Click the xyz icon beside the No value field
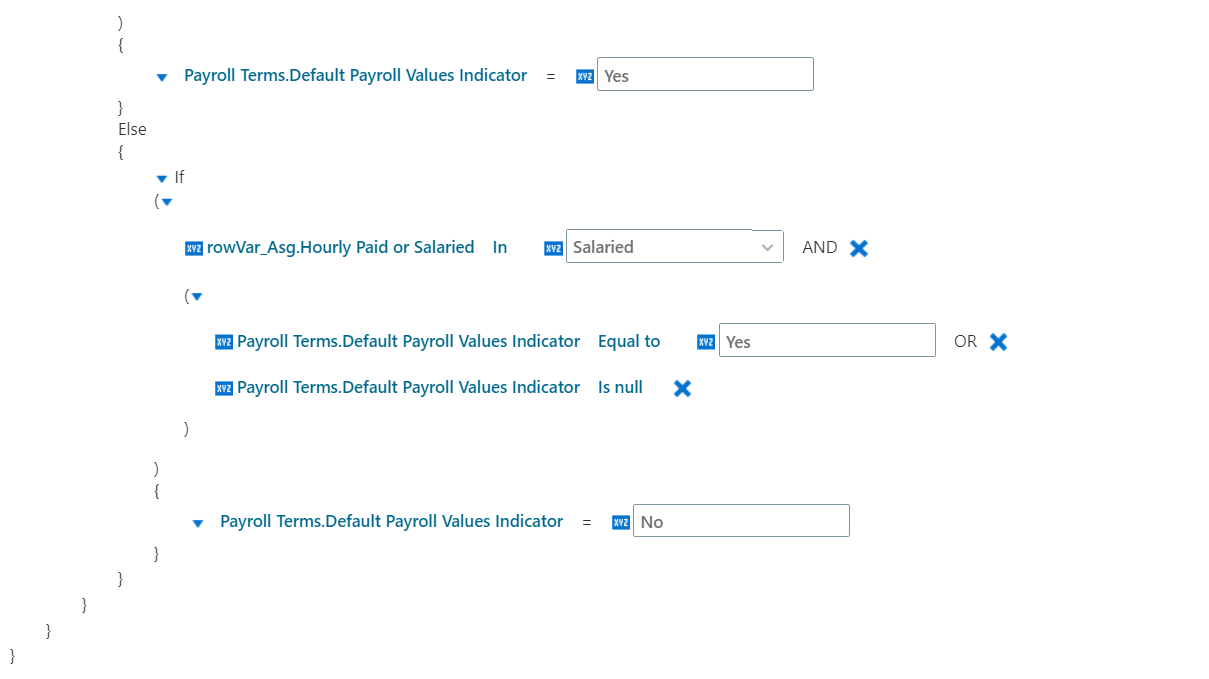 [621, 522]
